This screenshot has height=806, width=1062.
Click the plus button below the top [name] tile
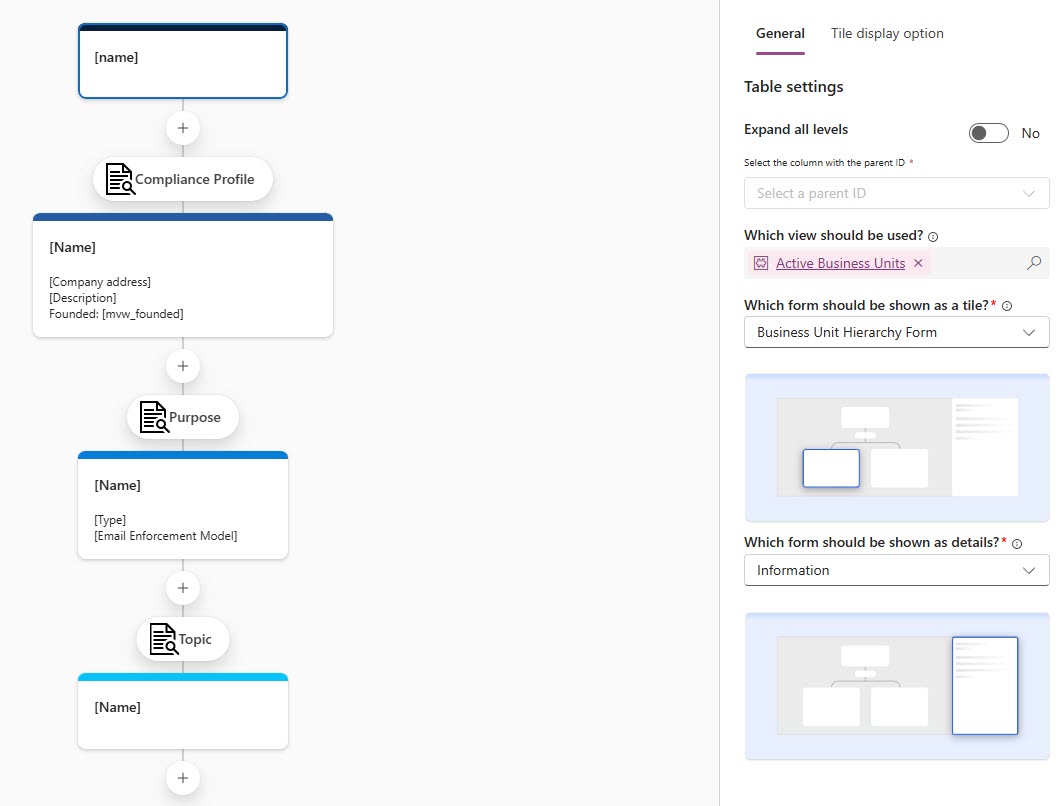[x=183, y=128]
